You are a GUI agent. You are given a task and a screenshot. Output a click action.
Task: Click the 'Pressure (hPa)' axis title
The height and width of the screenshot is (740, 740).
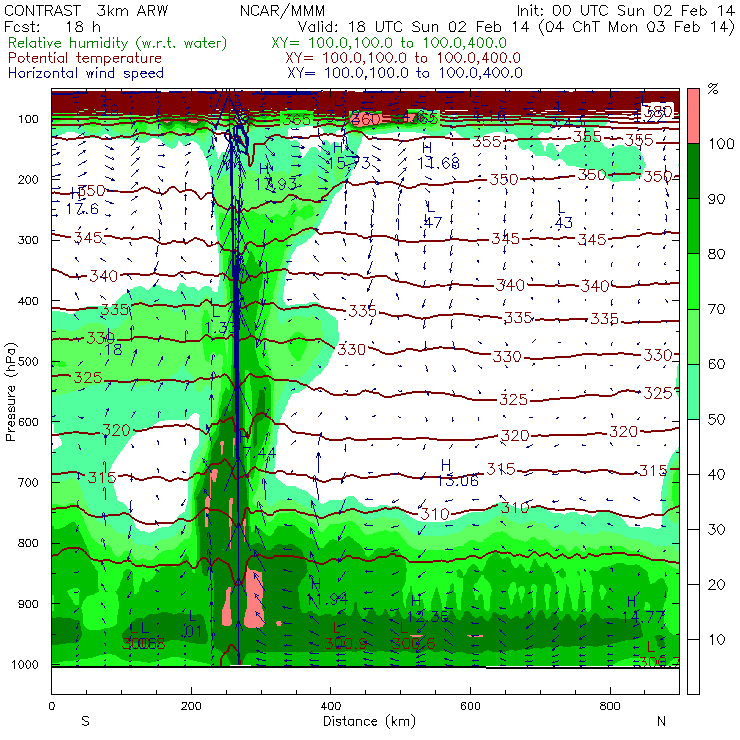coord(10,392)
